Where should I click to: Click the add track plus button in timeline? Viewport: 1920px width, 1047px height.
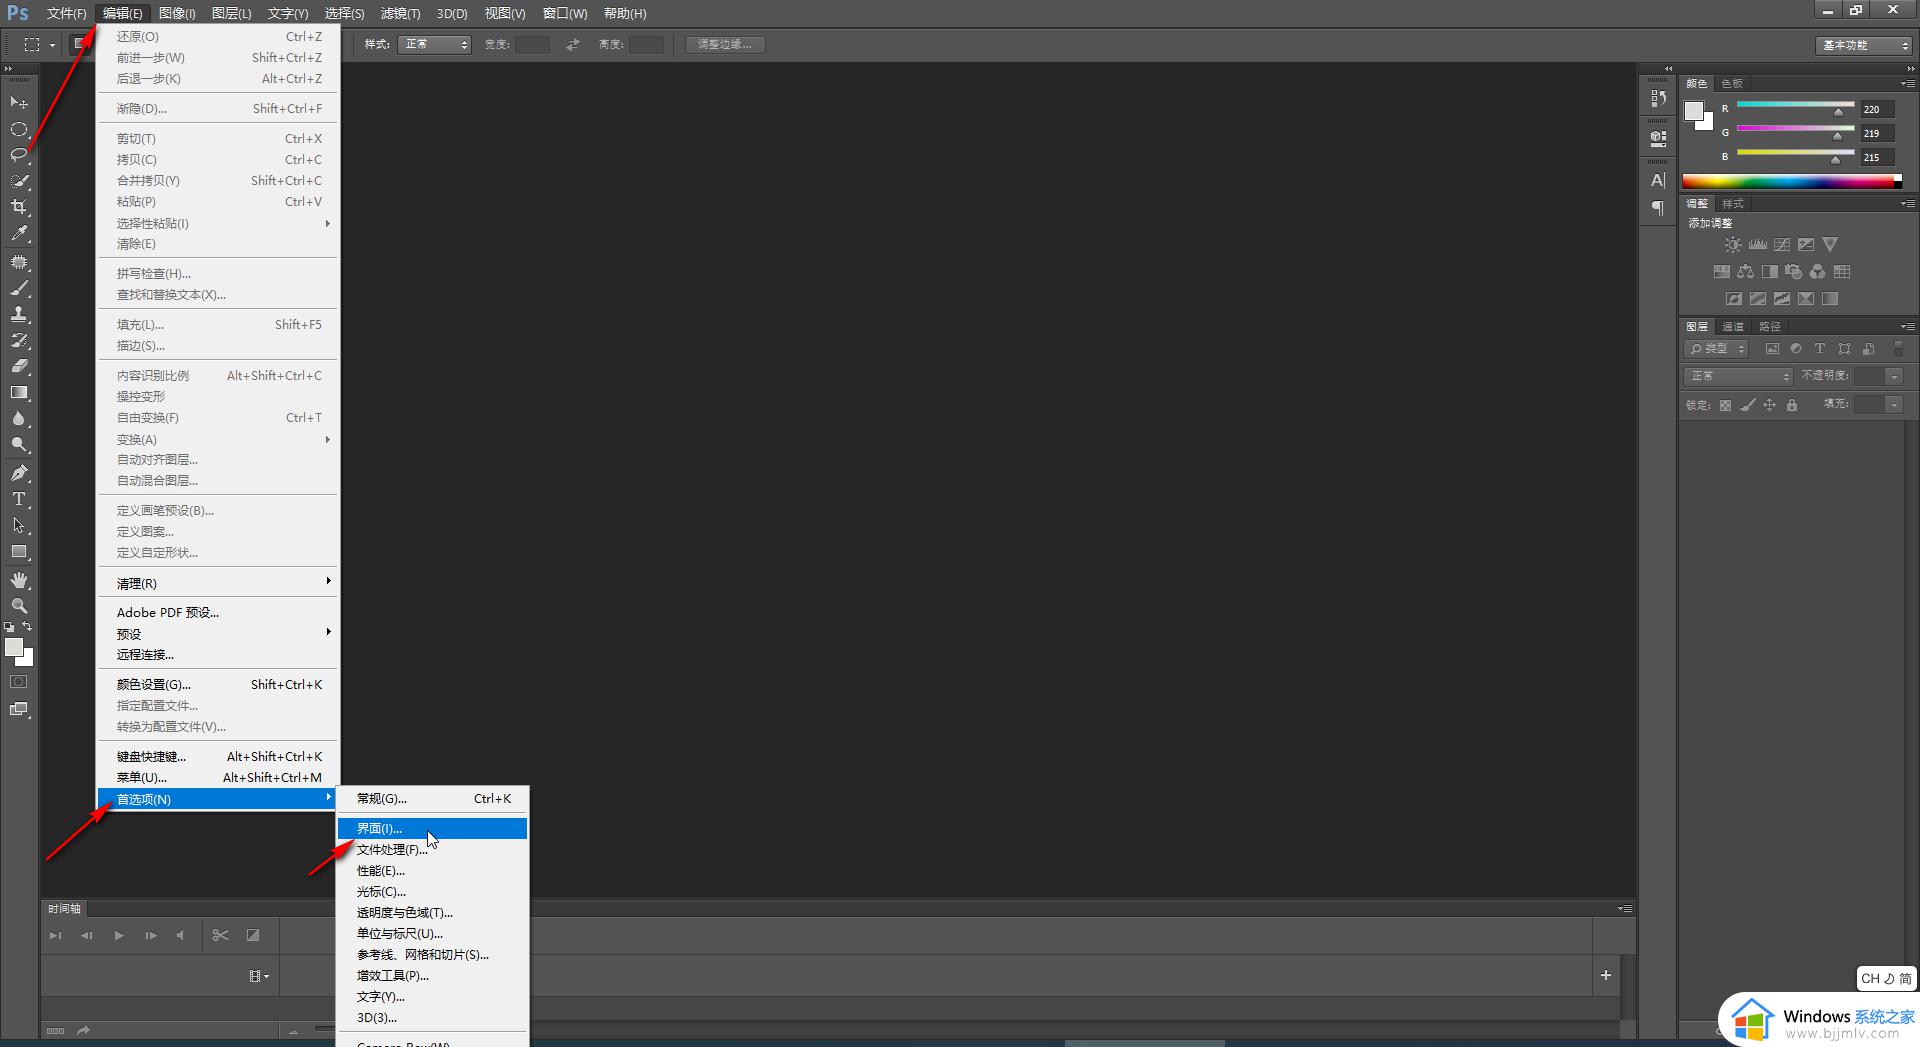1605,975
